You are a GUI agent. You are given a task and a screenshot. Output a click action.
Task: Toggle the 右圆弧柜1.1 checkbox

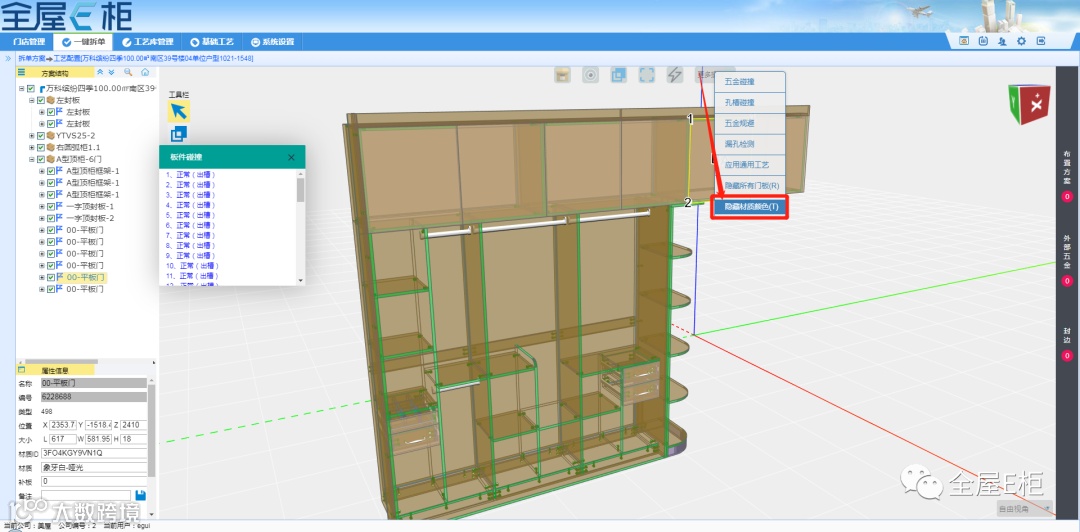41,147
